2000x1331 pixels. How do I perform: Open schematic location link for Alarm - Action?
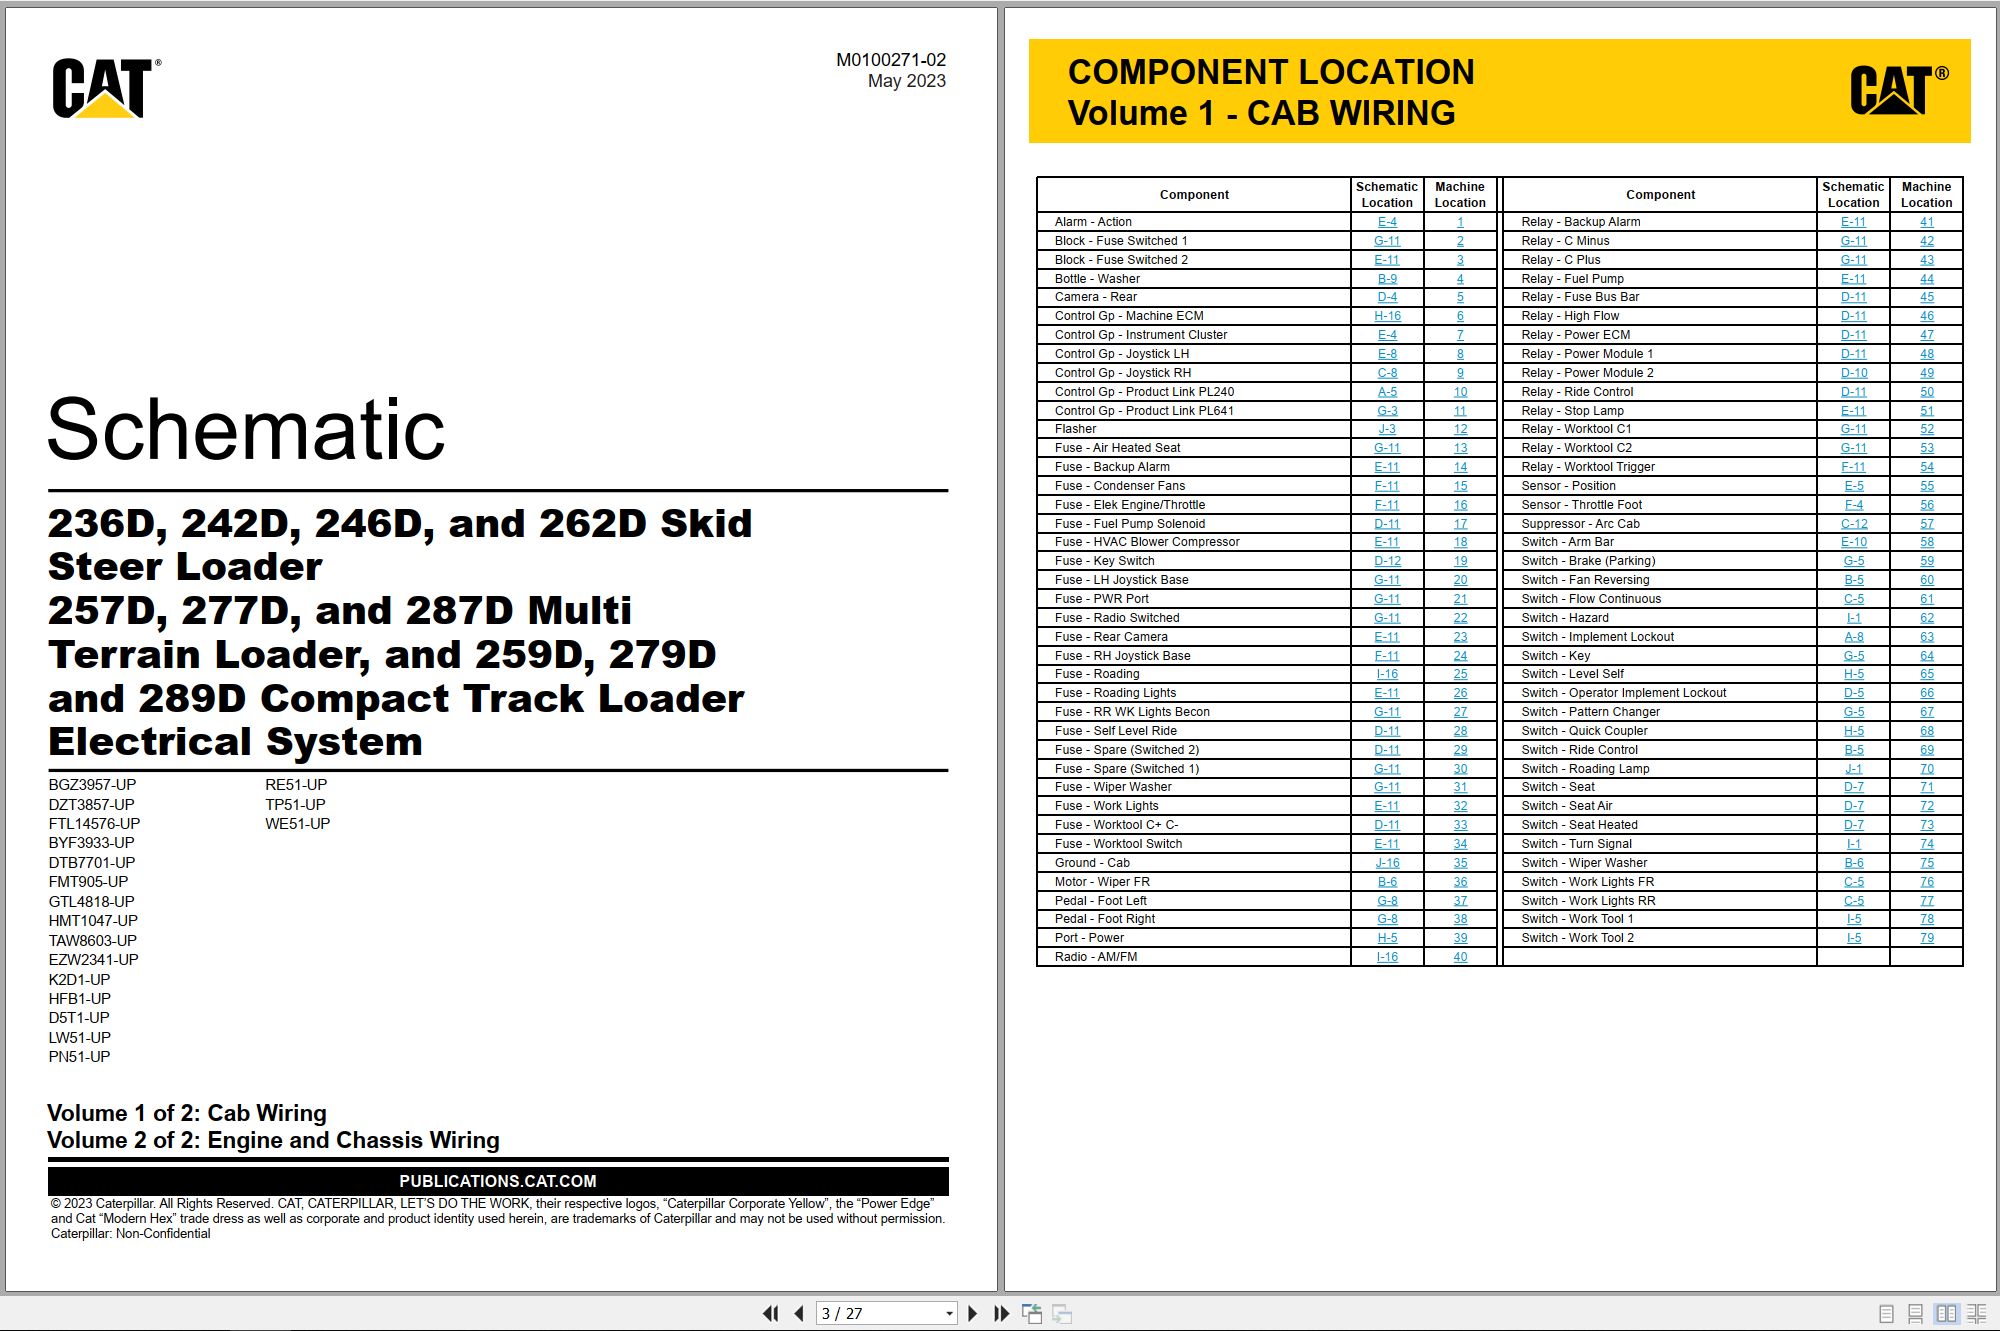(1387, 222)
